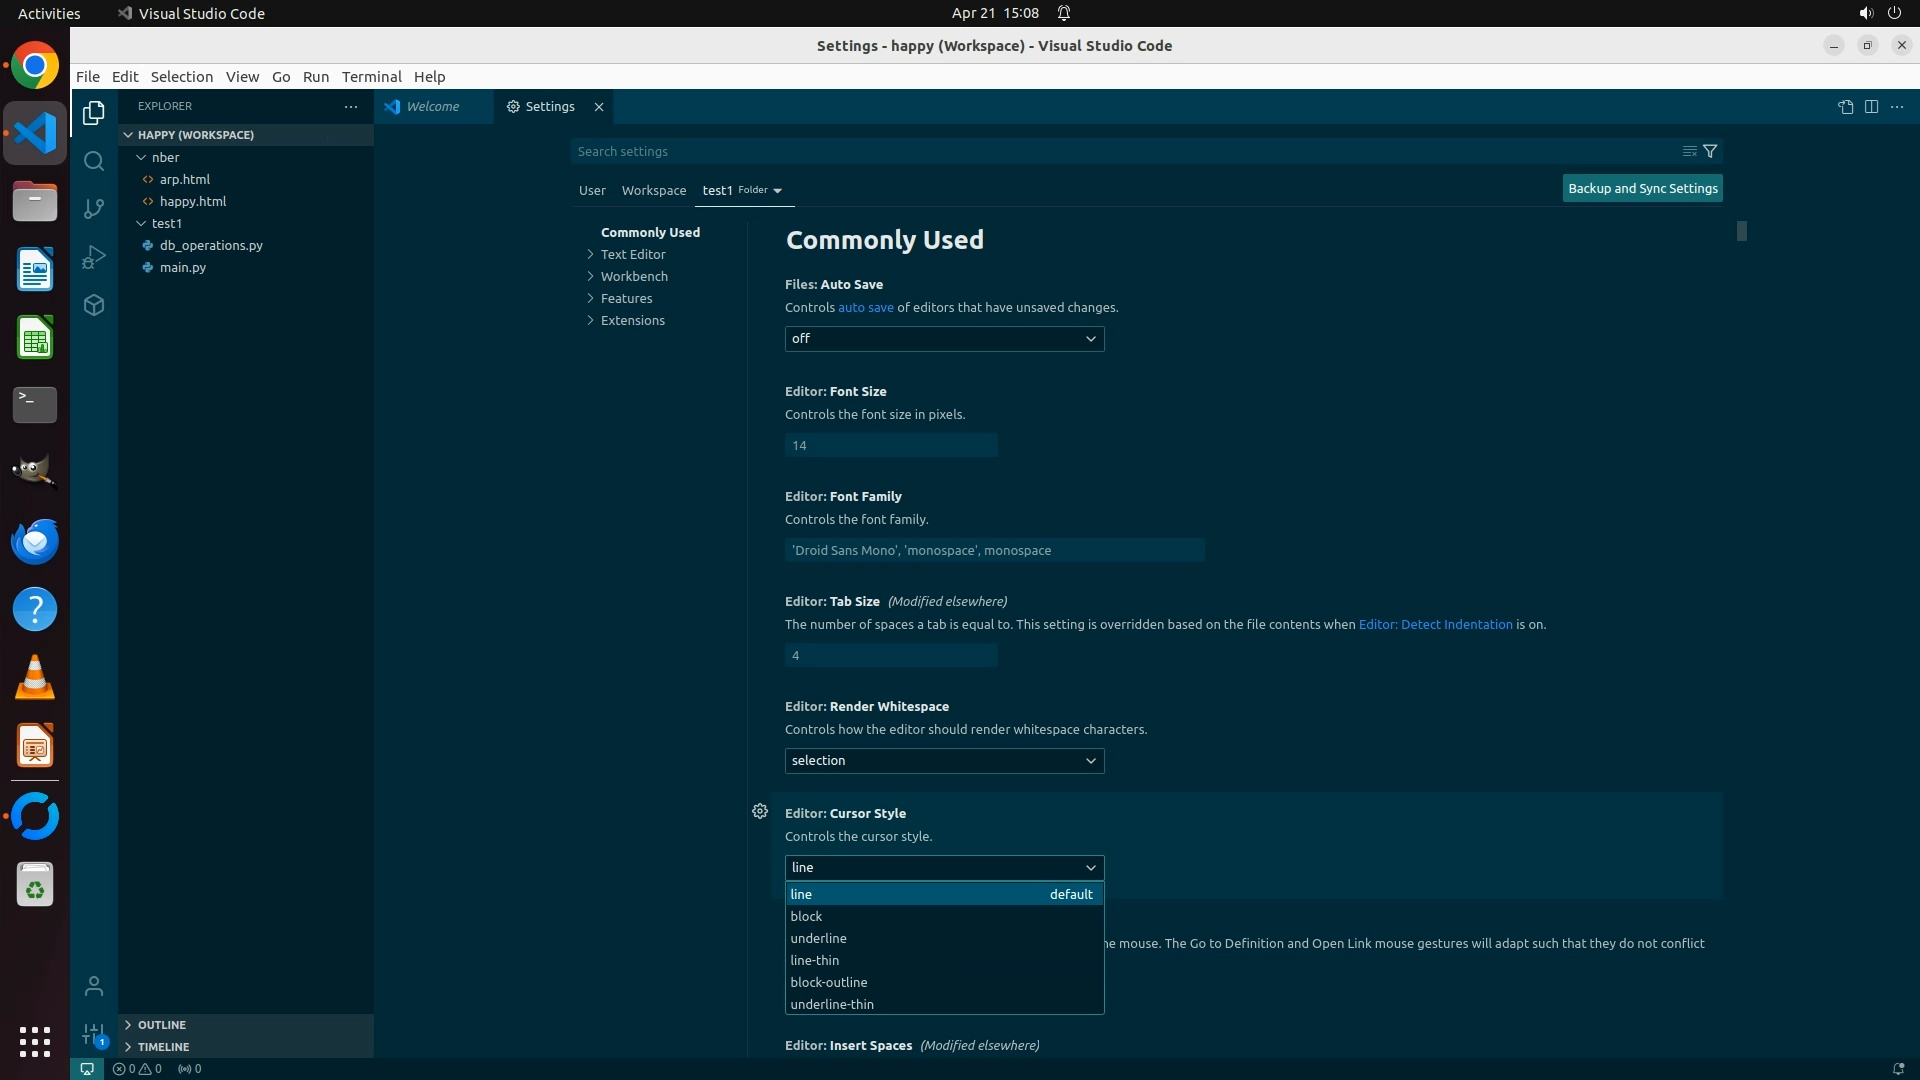Open Settings JSON file icon

[1845, 106]
